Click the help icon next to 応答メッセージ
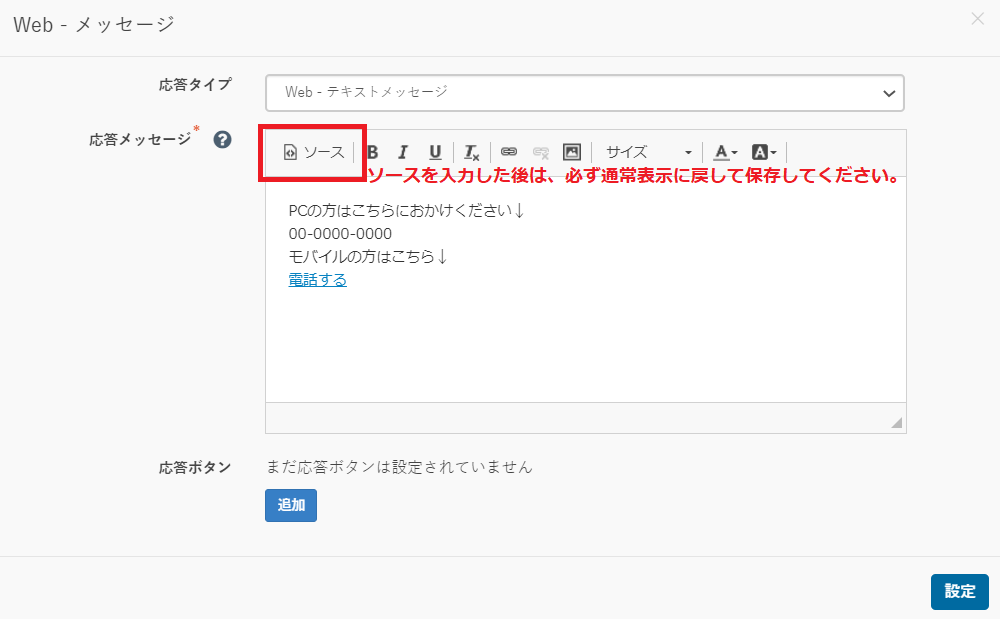This screenshot has height=619, width=1000. 223,140
